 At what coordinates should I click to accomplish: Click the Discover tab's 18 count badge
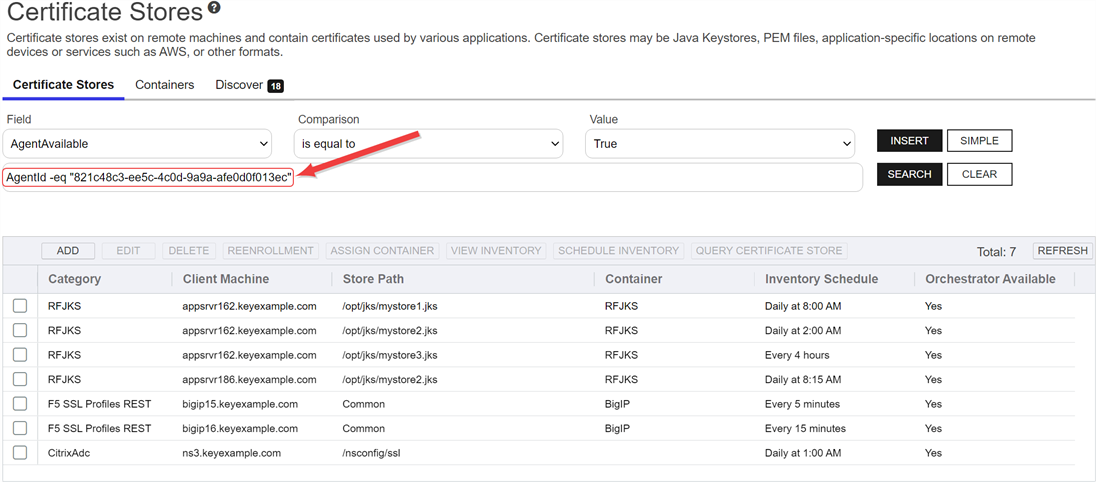275,86
